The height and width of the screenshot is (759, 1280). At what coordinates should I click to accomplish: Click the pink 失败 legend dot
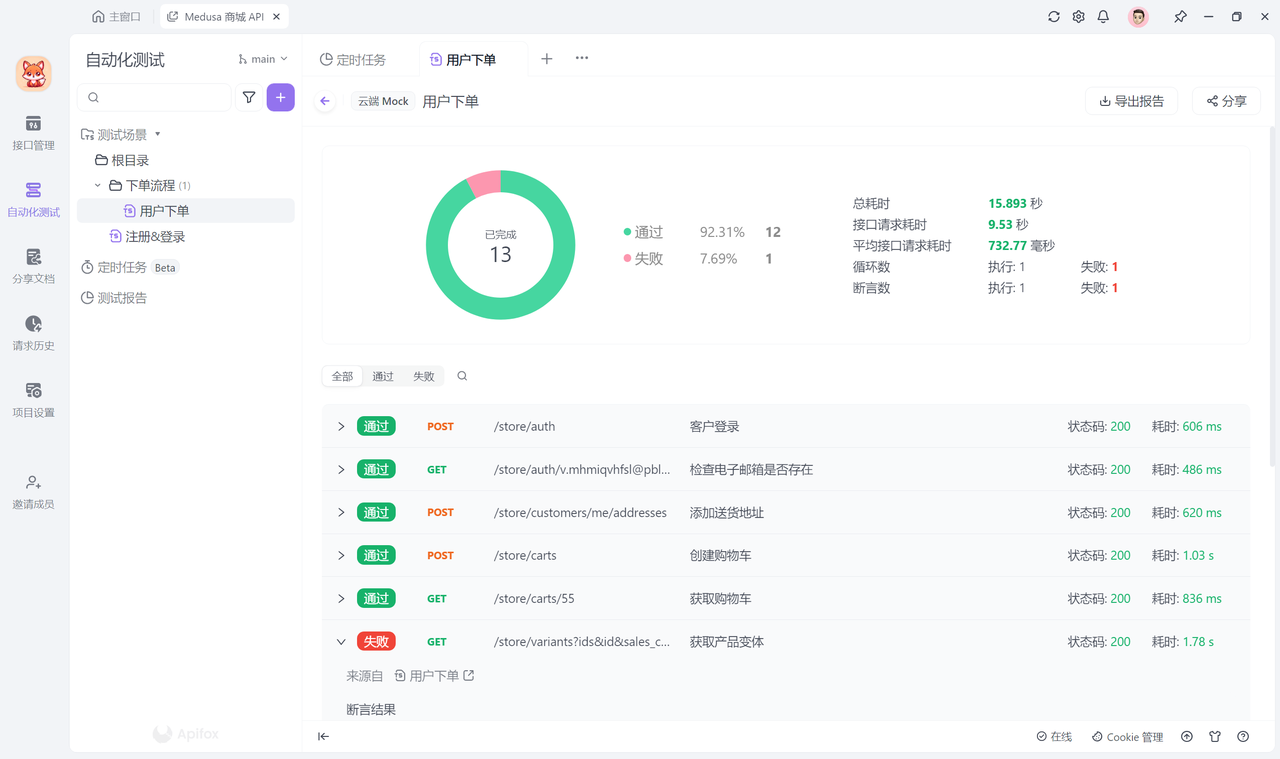point(627,259)
